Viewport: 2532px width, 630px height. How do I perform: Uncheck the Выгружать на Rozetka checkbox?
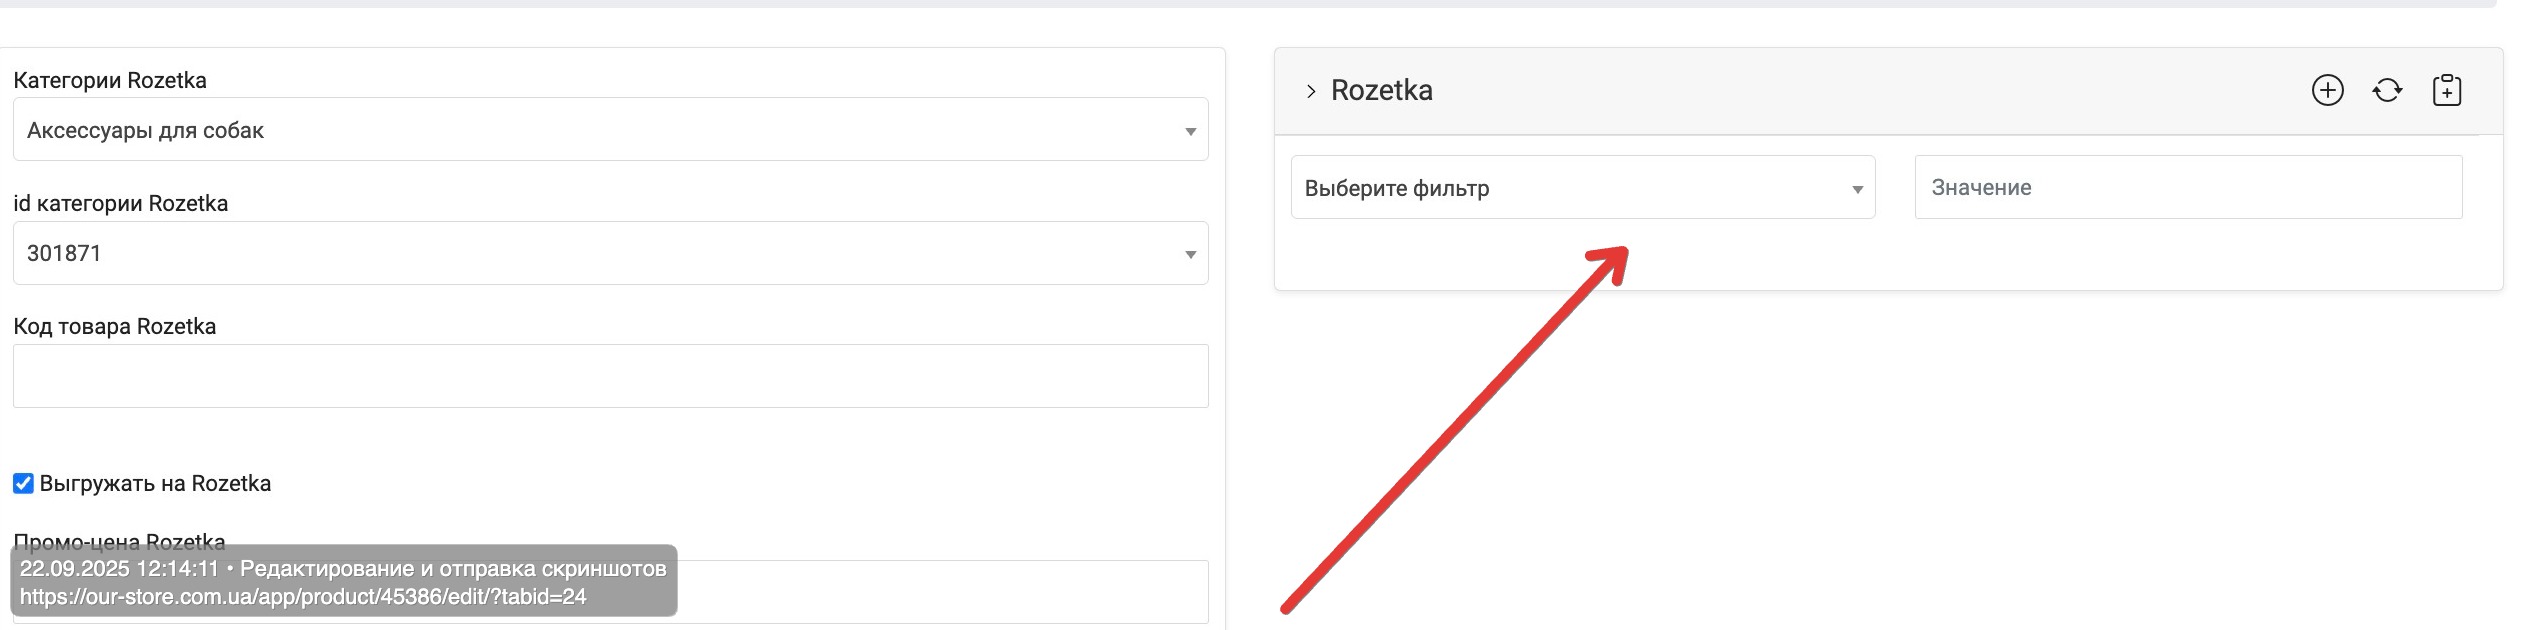pos(23,484)
